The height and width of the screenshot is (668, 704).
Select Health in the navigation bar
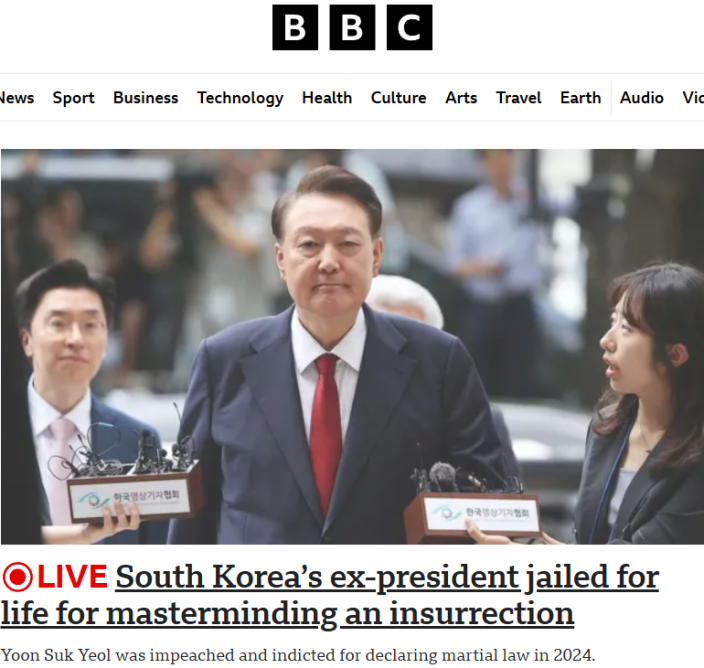pyautogui.click(x=327, y=98)
